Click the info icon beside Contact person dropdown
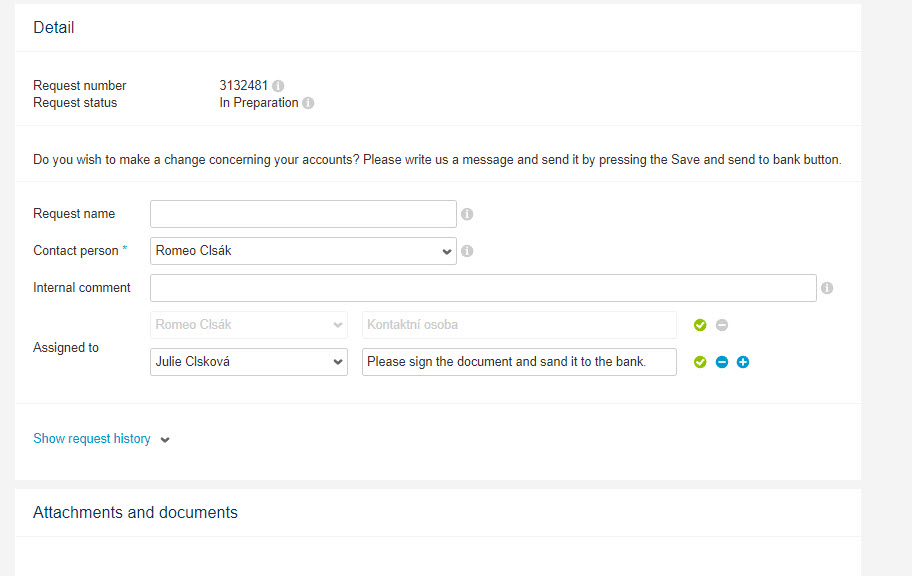912x576 pixels. [467, 251]
